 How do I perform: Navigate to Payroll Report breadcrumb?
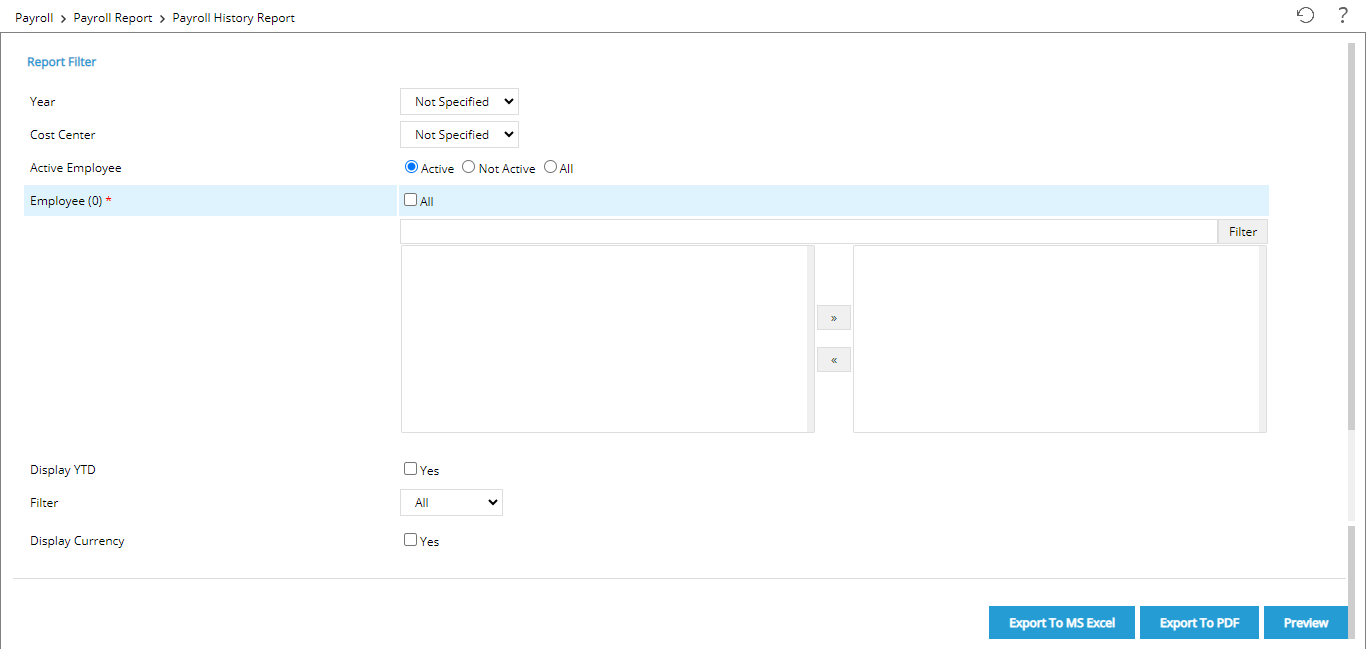(113, 18)
